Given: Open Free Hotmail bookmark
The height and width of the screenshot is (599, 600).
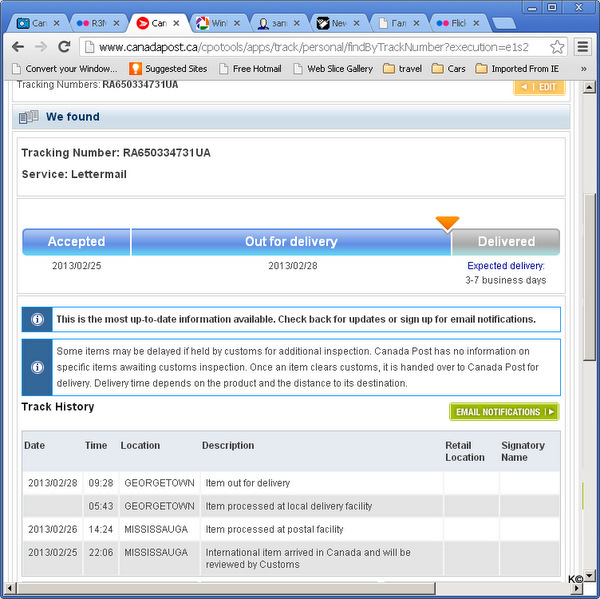Looking at the screenshot, I should [x=250, y=69].
